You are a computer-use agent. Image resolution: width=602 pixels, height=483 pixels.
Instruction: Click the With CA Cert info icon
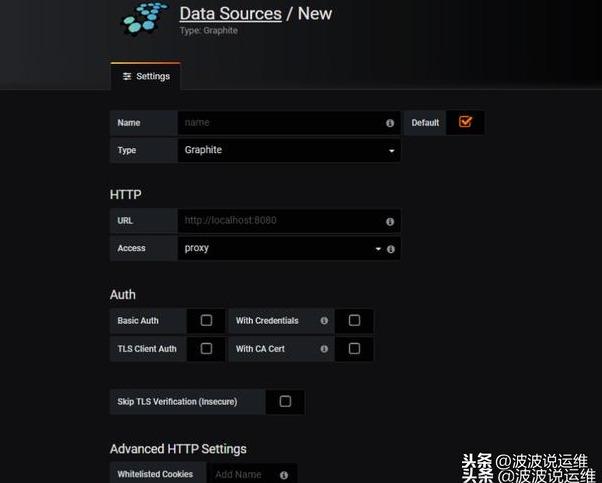coord(324,349)
